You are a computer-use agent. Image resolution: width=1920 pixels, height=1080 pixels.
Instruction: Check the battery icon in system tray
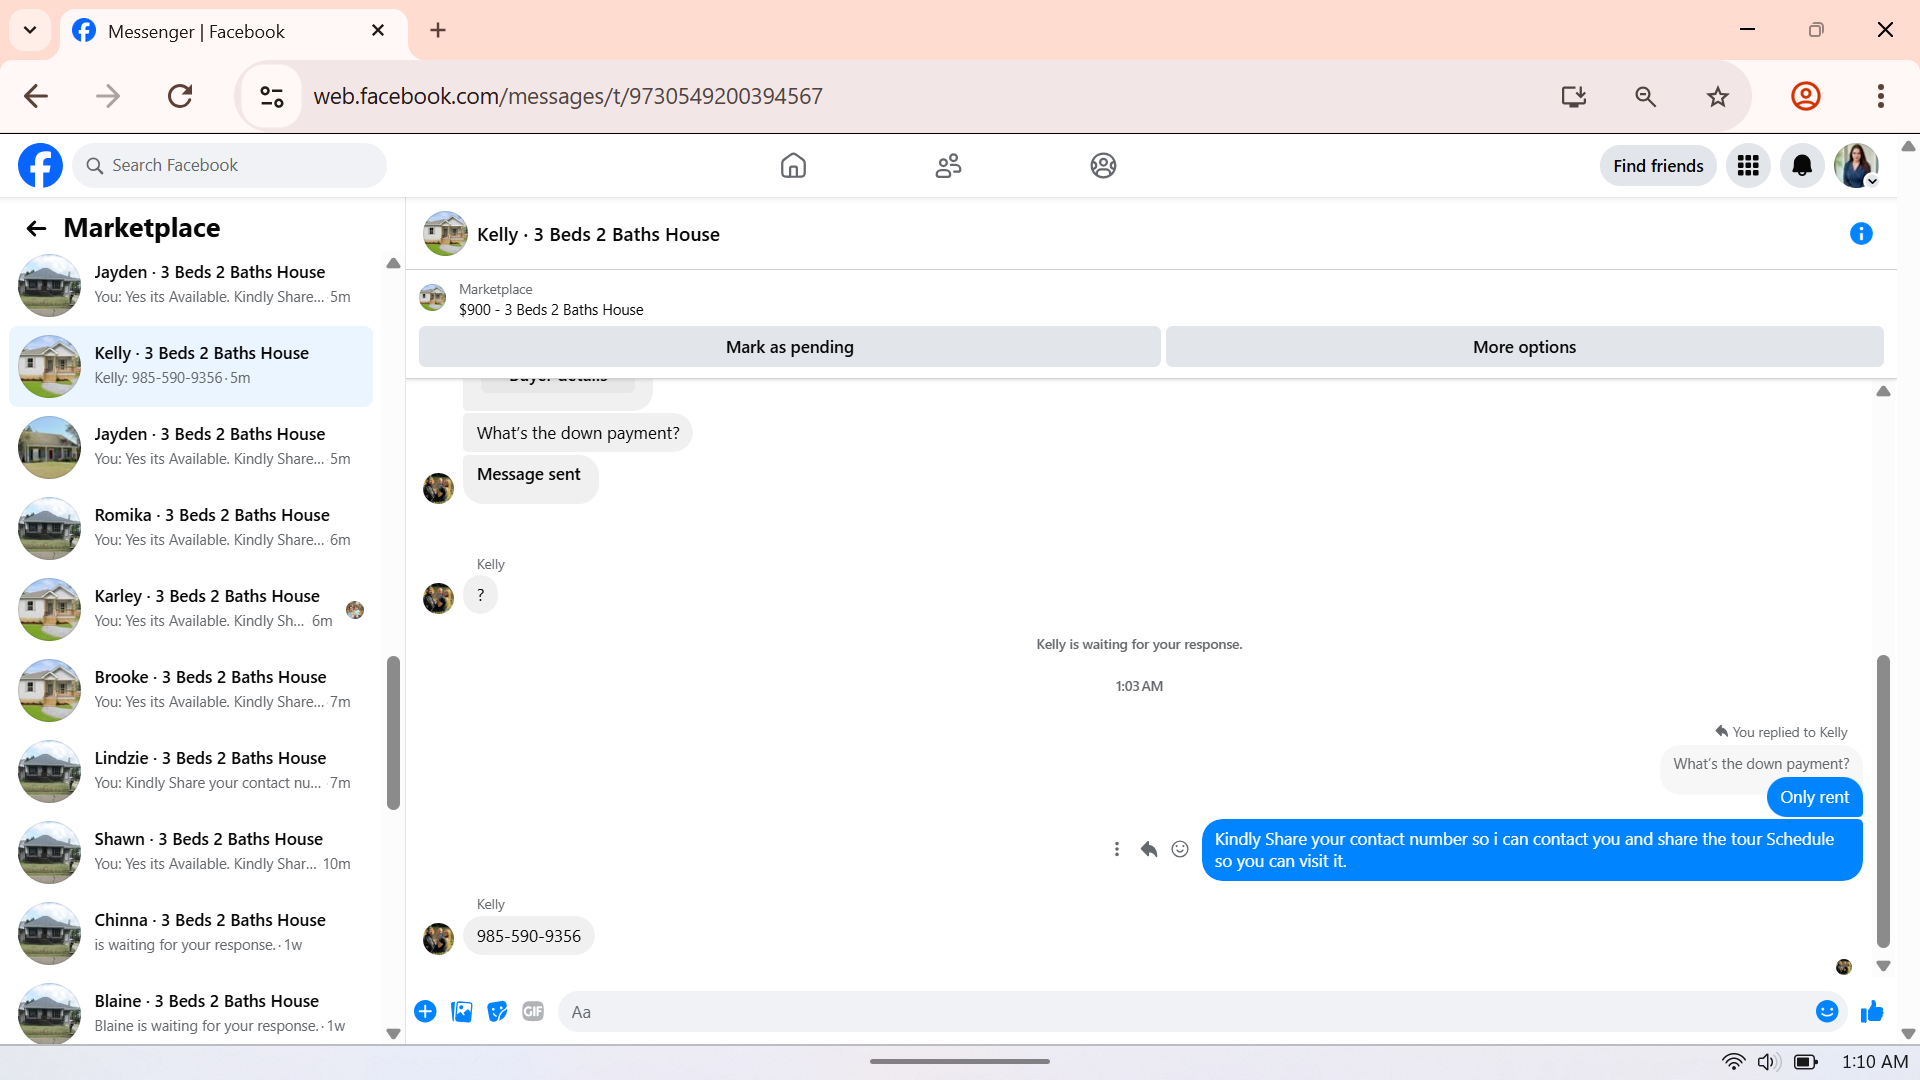[1806, 1062]
